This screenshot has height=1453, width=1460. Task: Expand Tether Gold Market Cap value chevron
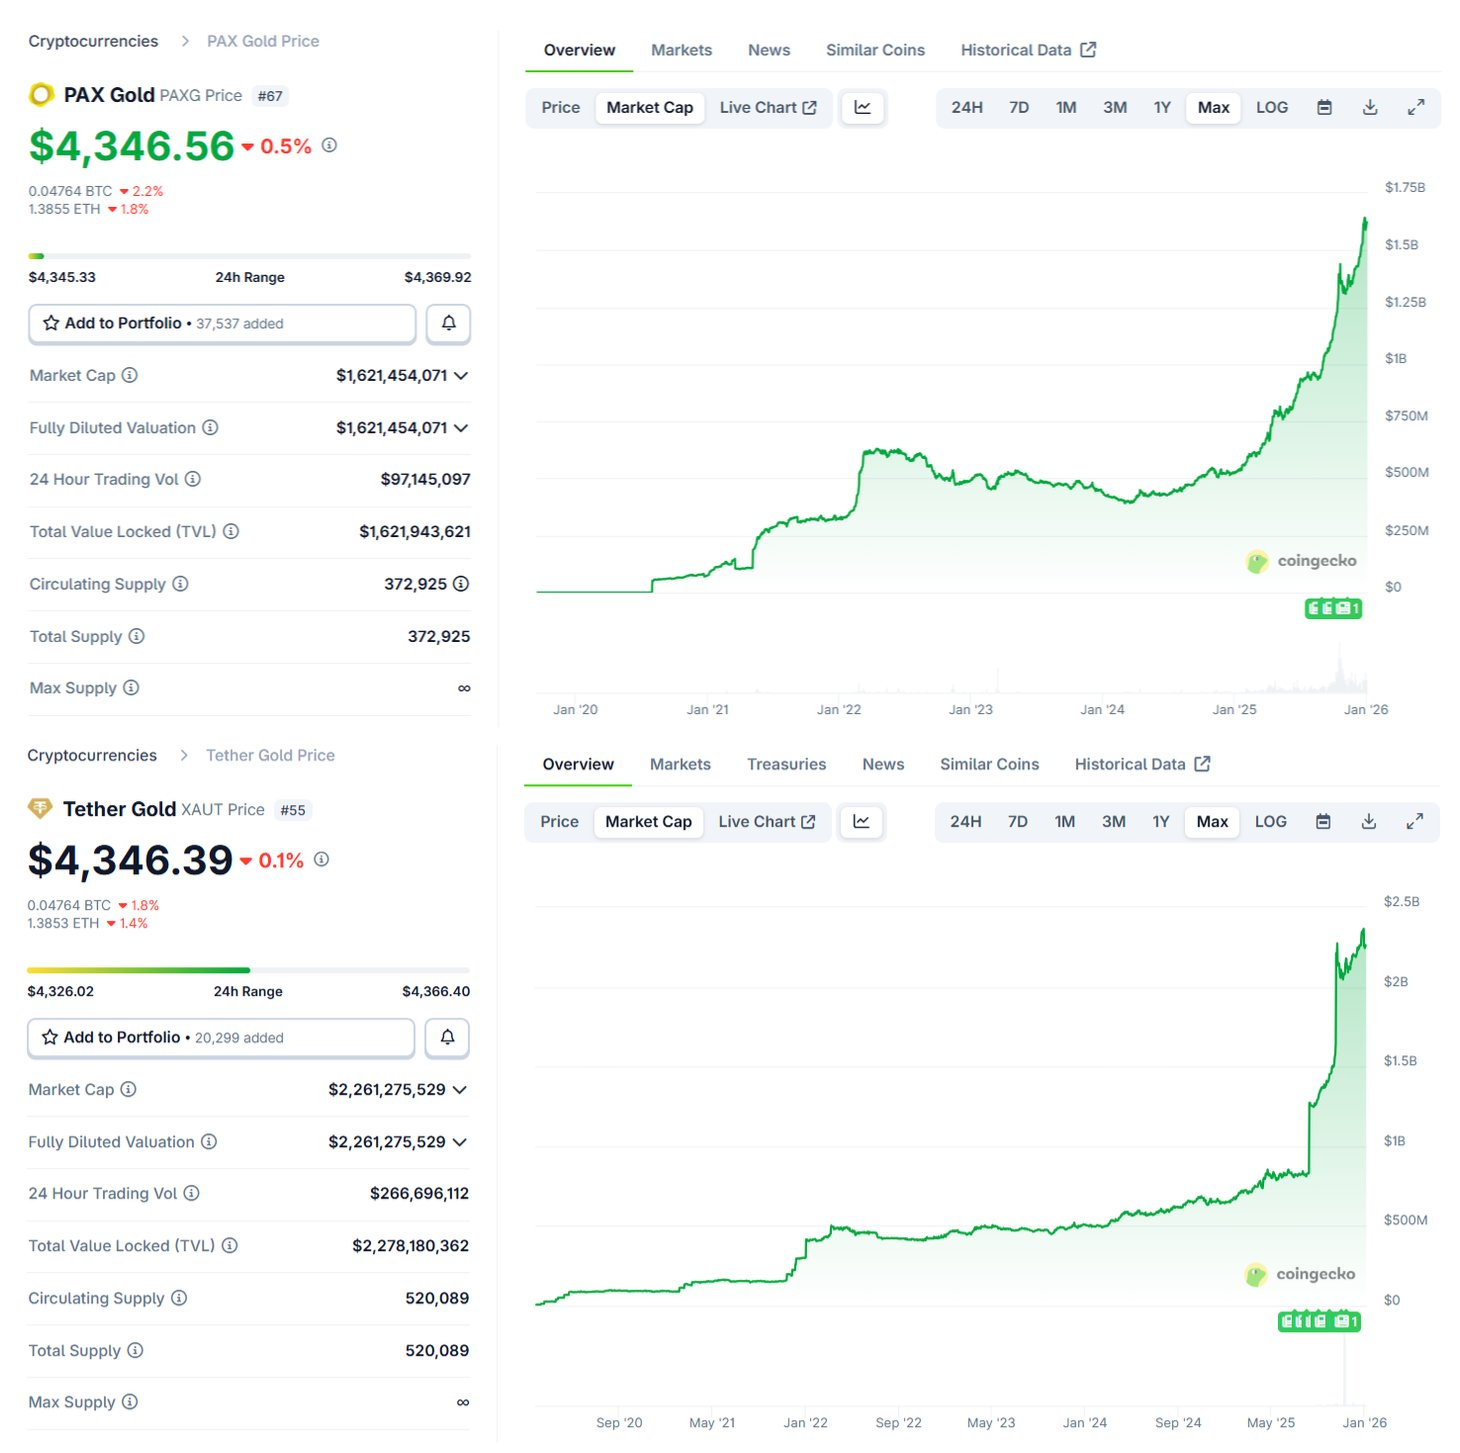coord(460,1090)
